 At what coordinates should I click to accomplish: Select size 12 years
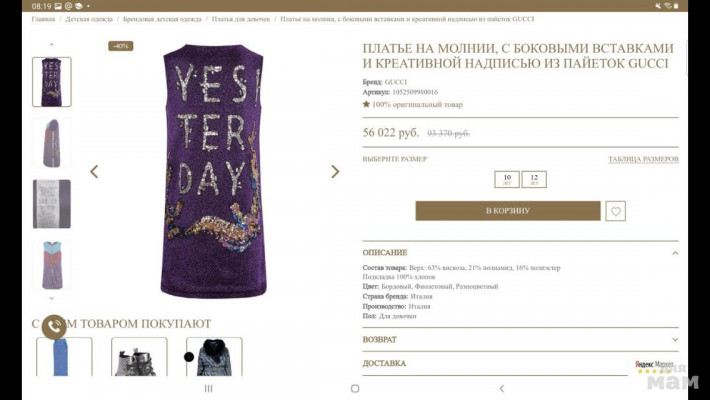click(534, 179)
